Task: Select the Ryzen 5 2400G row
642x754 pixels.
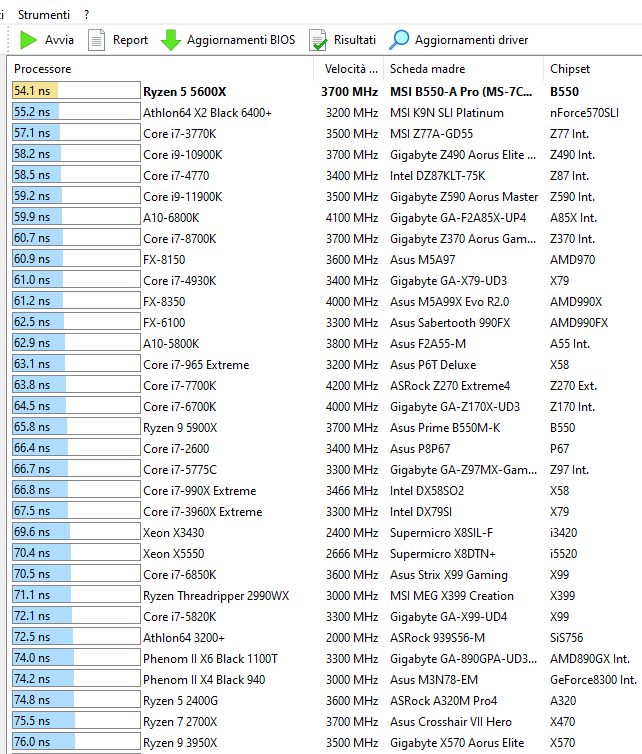Action: (326, 701)
